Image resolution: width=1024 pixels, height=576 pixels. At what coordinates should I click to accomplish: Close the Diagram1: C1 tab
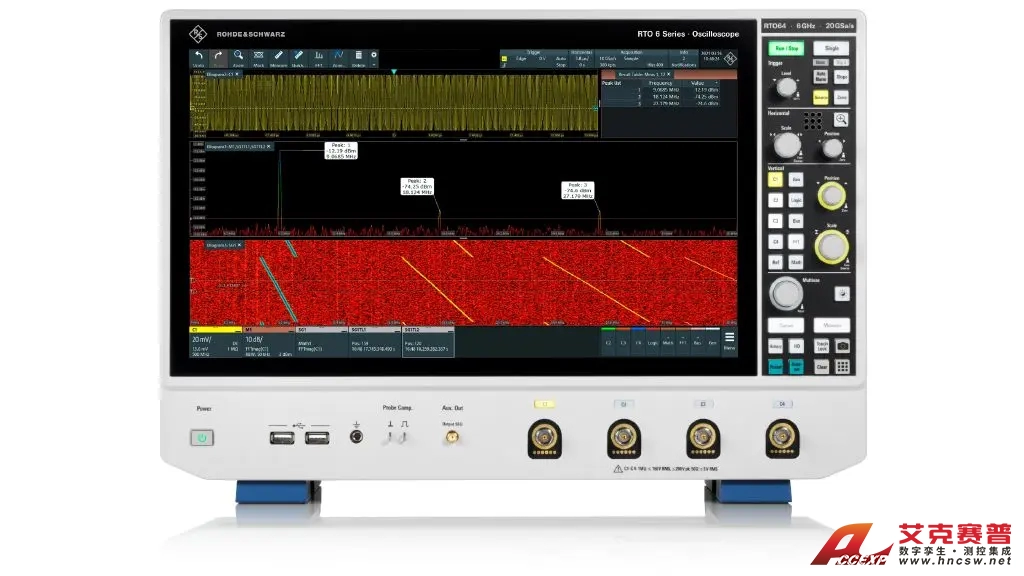(x=238, y=74)
